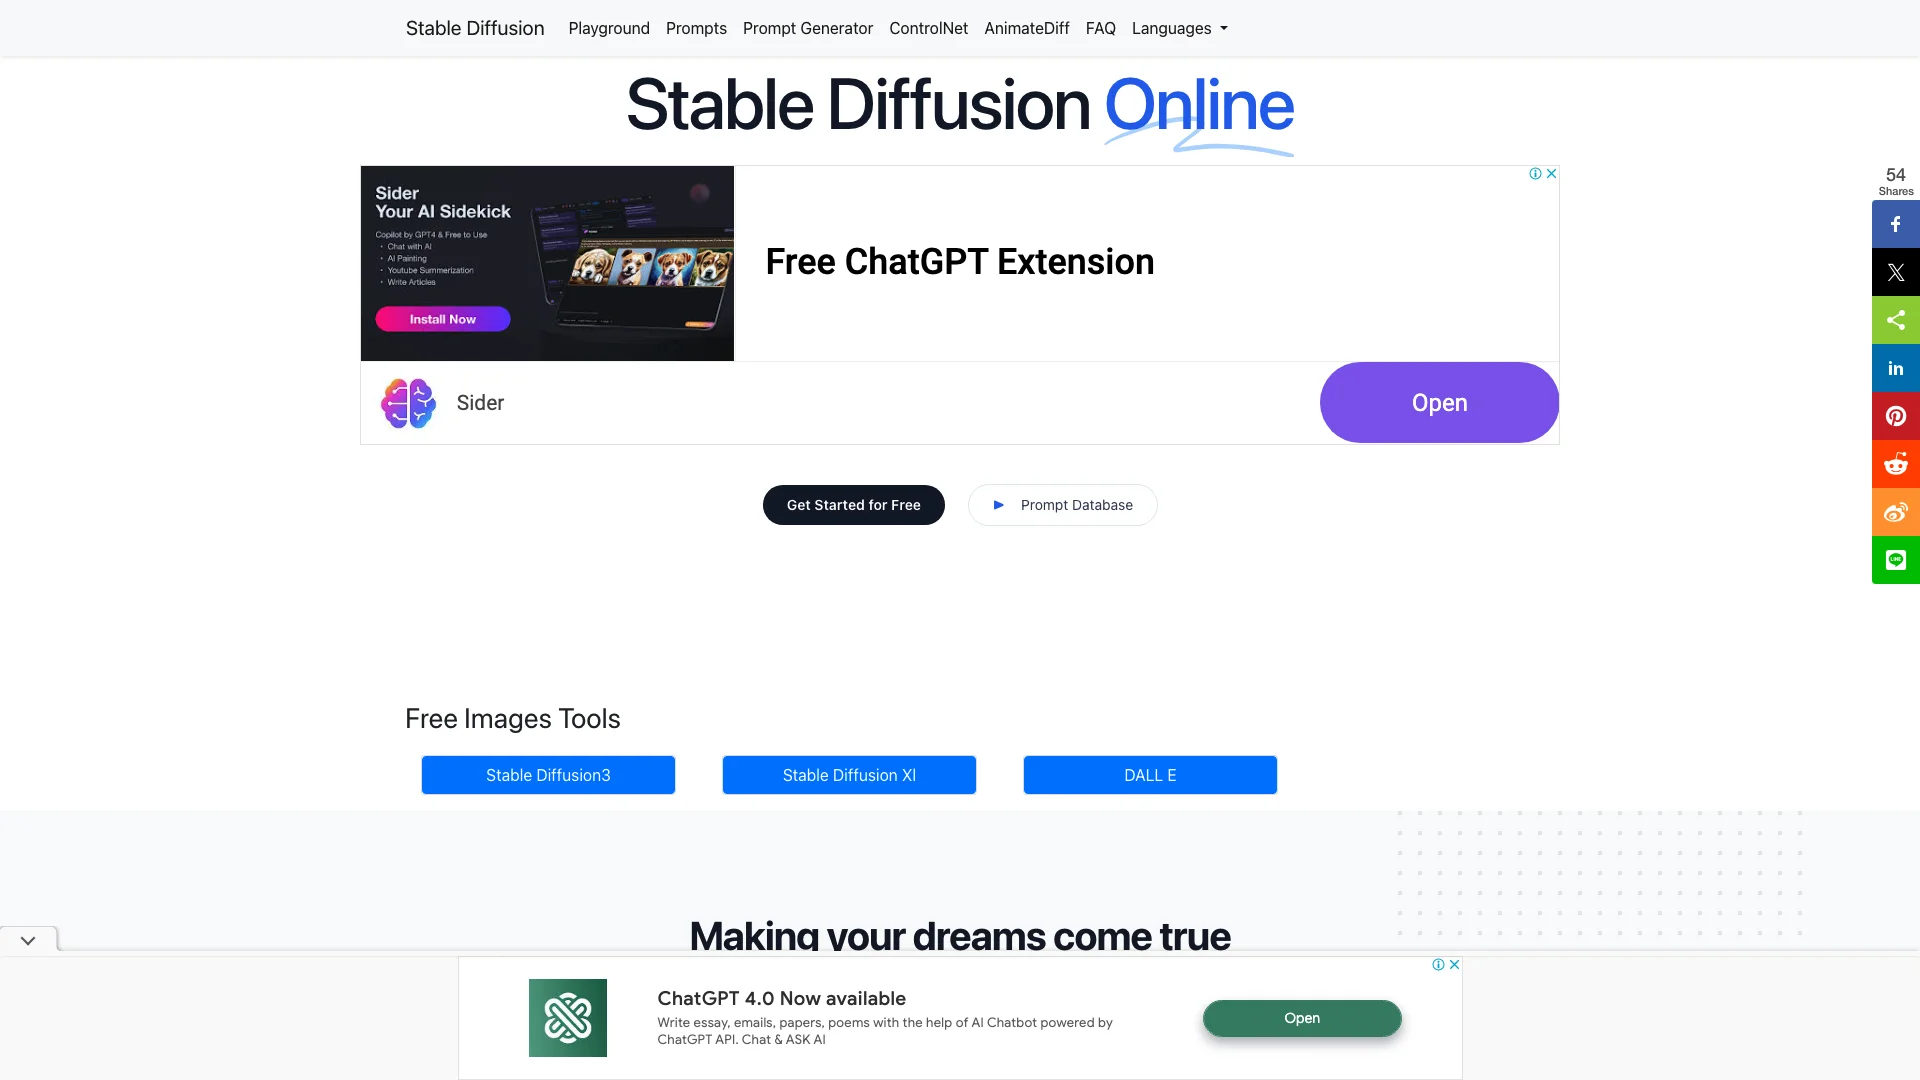1920x1080 pixels.
Task: Dismiss the Sider advertisement close button
Action: [1552, 173]
